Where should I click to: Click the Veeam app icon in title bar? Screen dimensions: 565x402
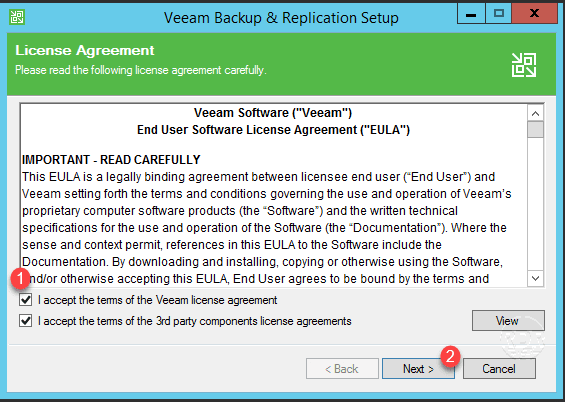coord(17,17)
